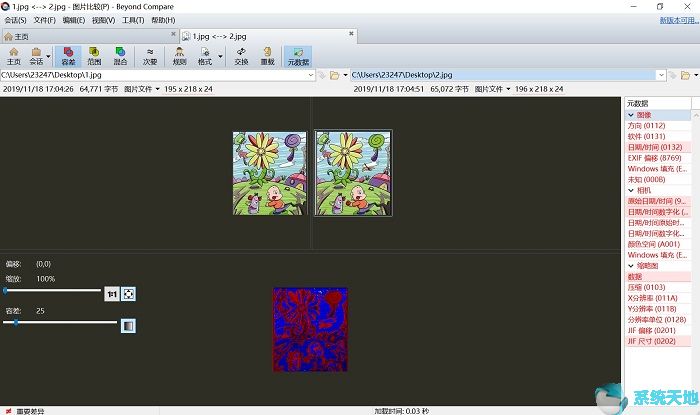Viewport: 700px width, 415px height.
Task: Switch to the 混合 blend view mode
Action: 120,56
